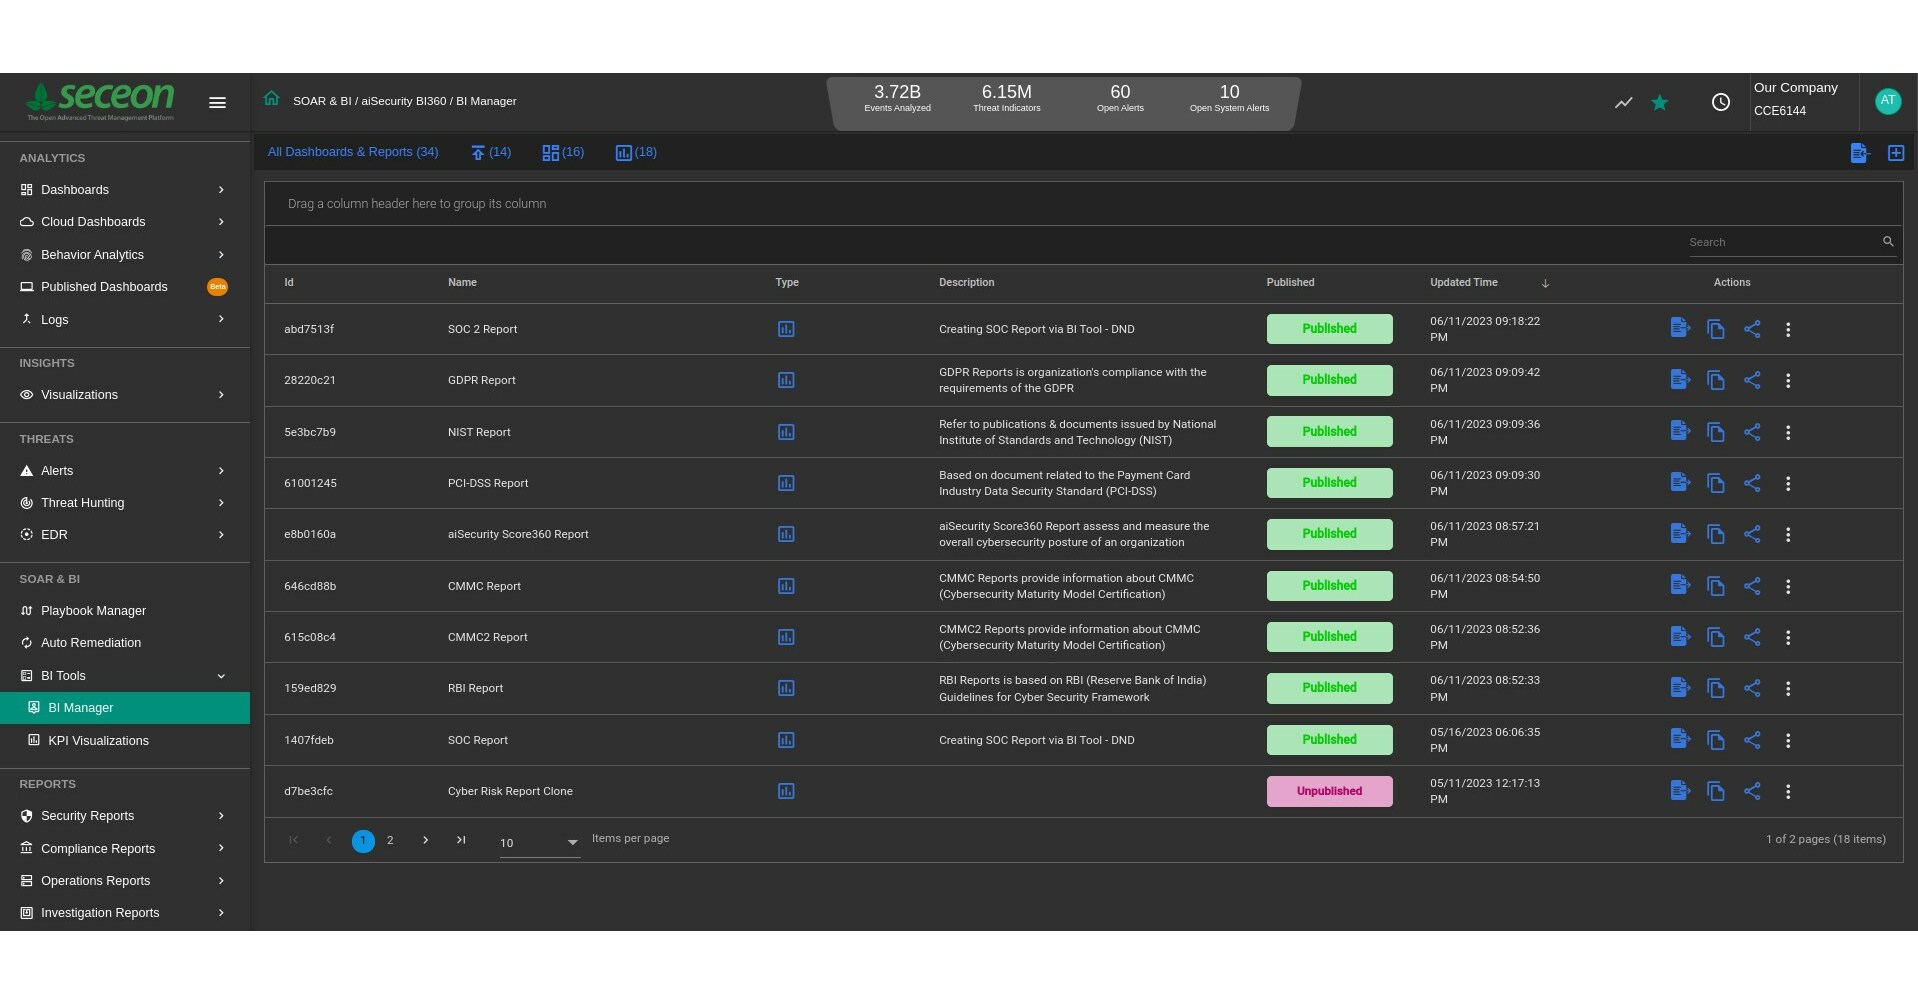
Task: Expand the Logs sidebar menu
Action: [125, 319]
